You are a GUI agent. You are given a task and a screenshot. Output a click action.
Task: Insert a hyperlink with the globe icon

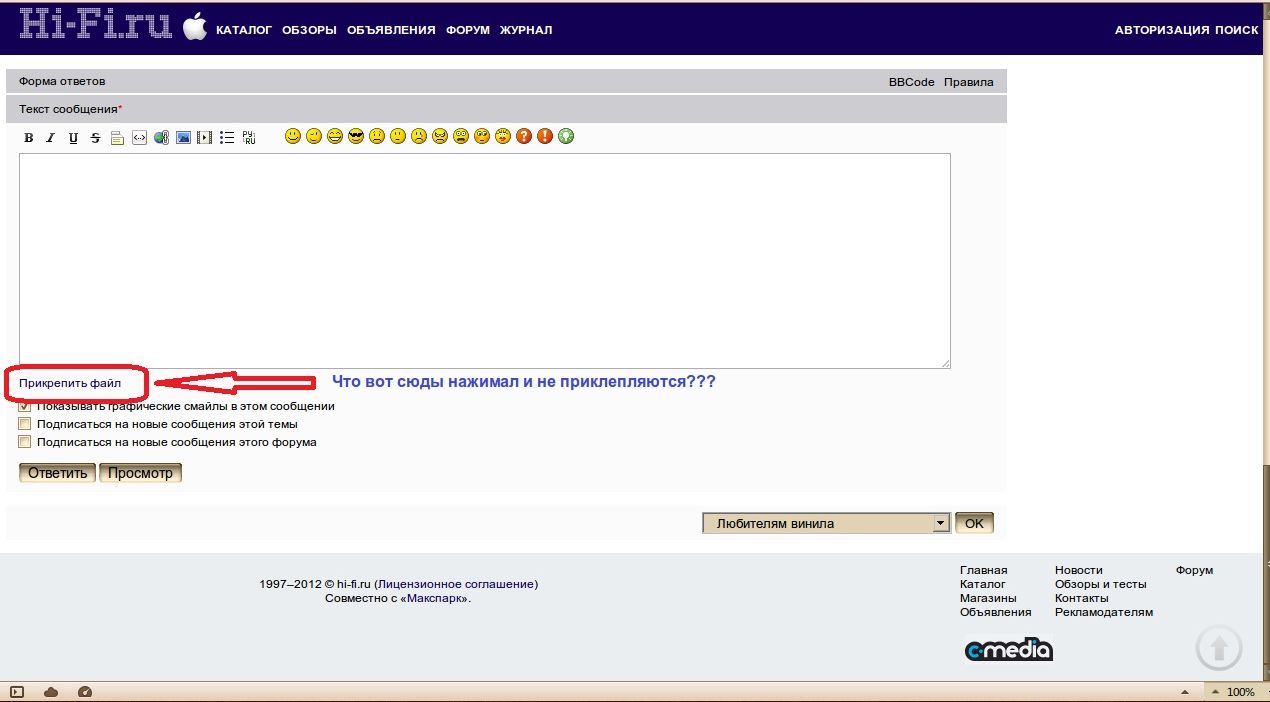pos(161,138)
